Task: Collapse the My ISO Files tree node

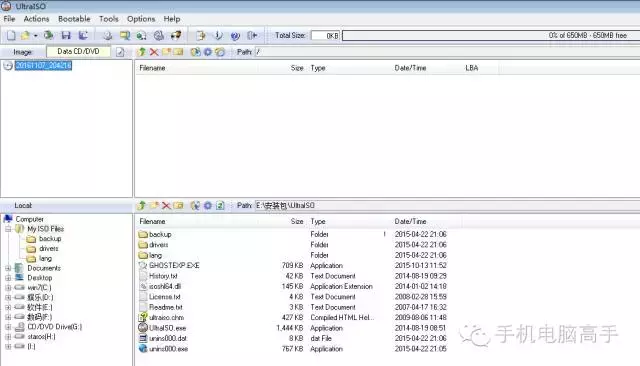Action: 8,229
